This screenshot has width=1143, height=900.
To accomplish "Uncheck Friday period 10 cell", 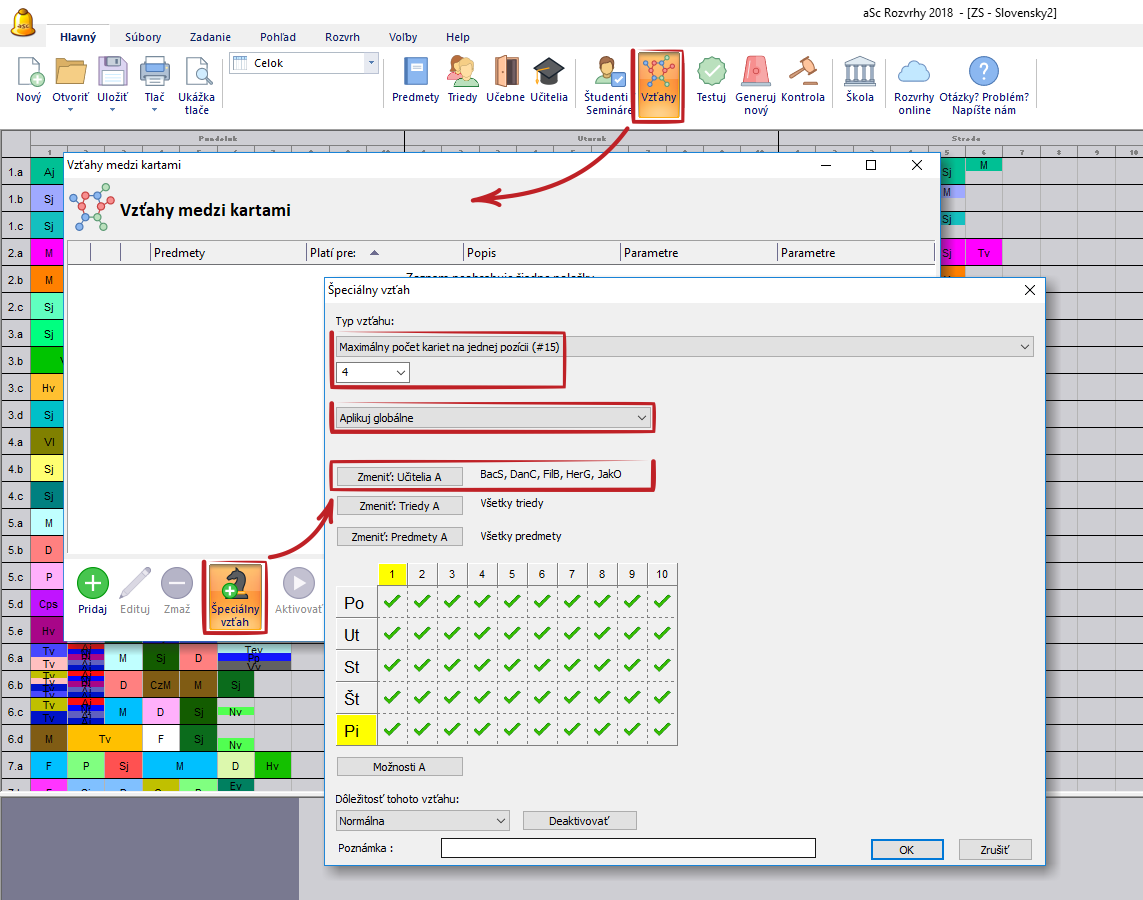I will 662,730.
